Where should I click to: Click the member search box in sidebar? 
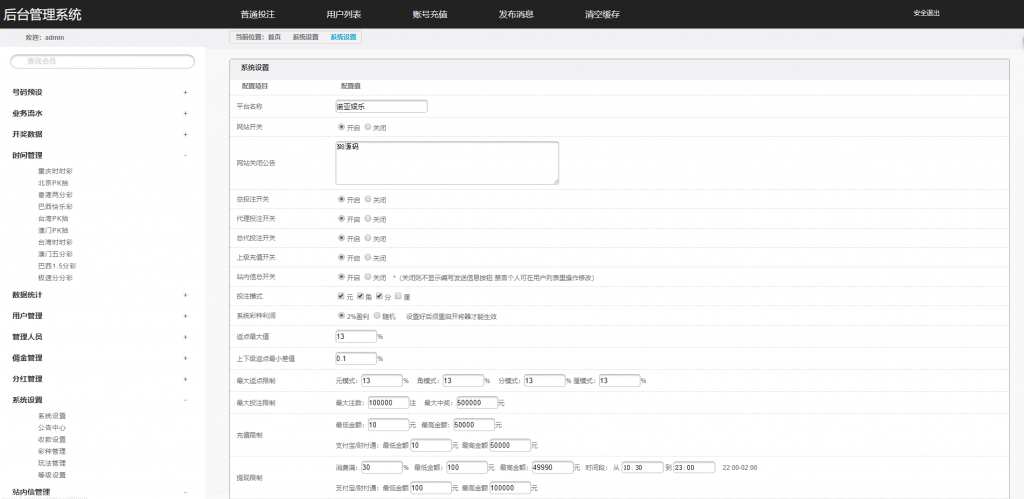coord(102,61)
